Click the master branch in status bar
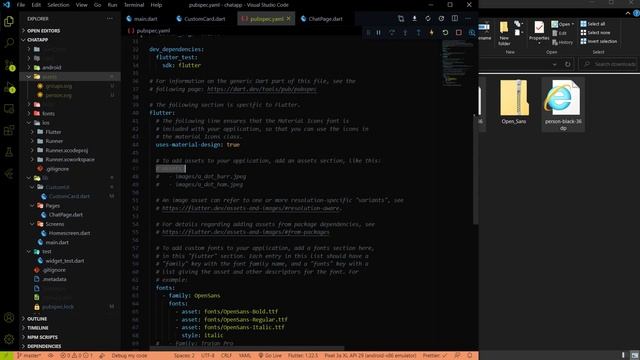The height and width of the screenshot is (360, 640). tap(29, 356)
